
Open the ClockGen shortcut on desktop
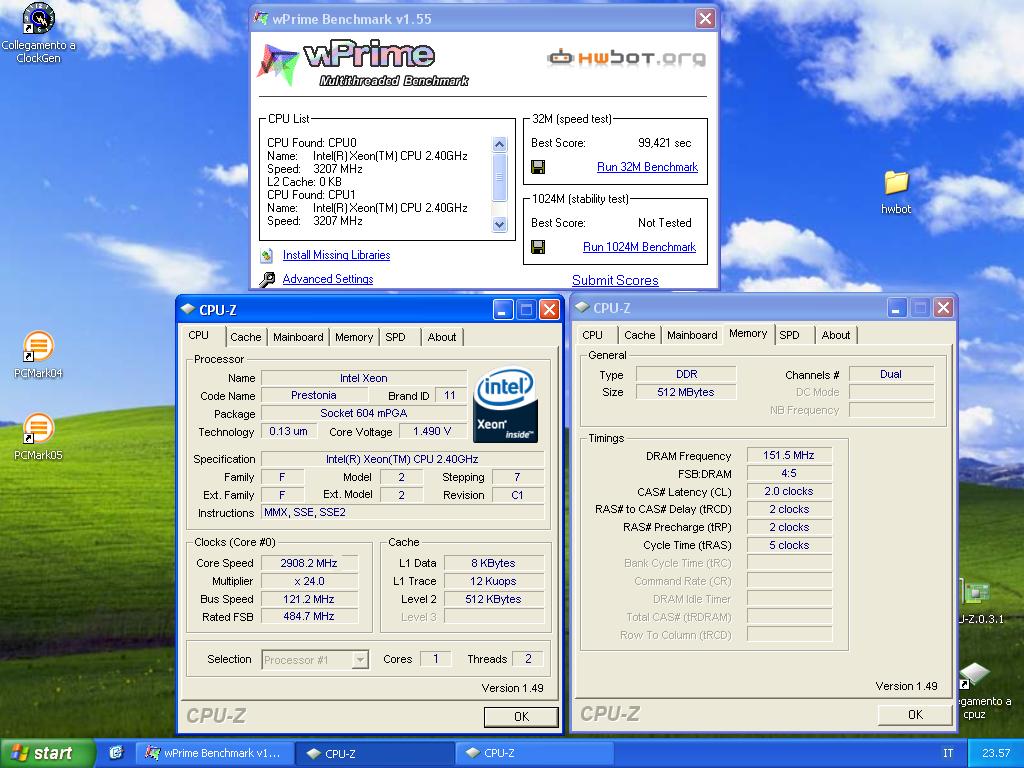coord(39,33)
